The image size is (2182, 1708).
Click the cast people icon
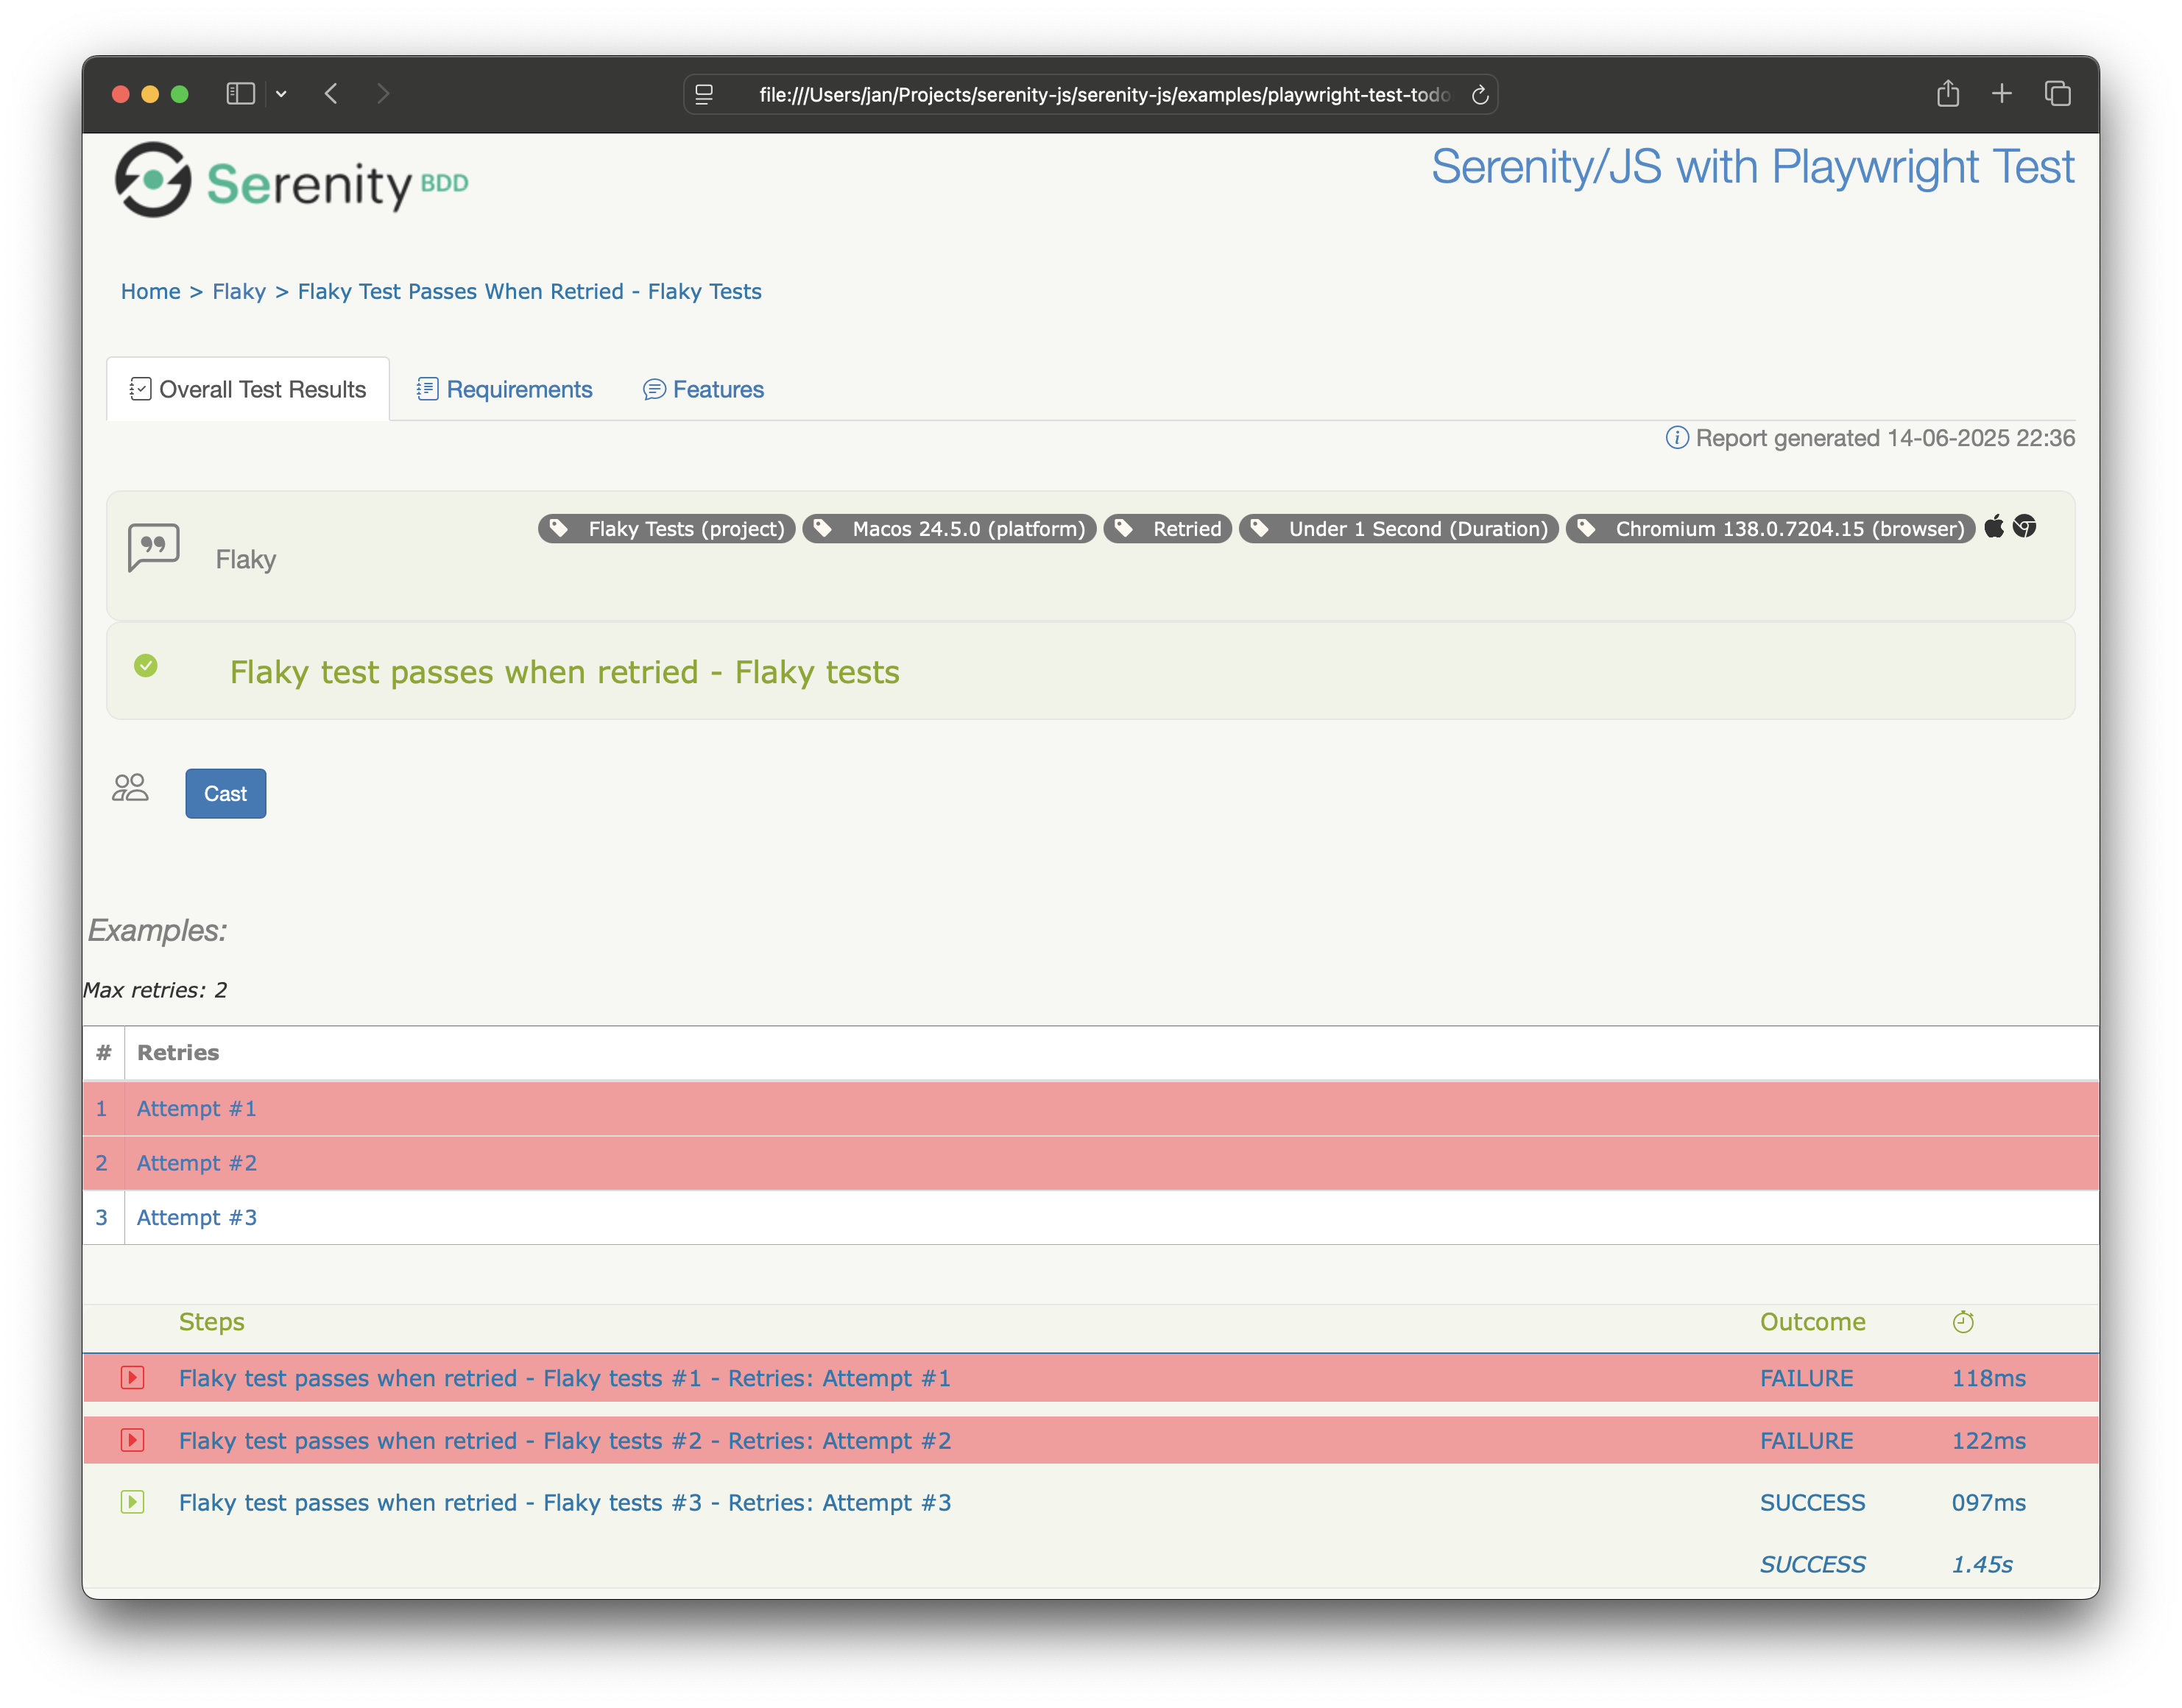coord(130,788)
